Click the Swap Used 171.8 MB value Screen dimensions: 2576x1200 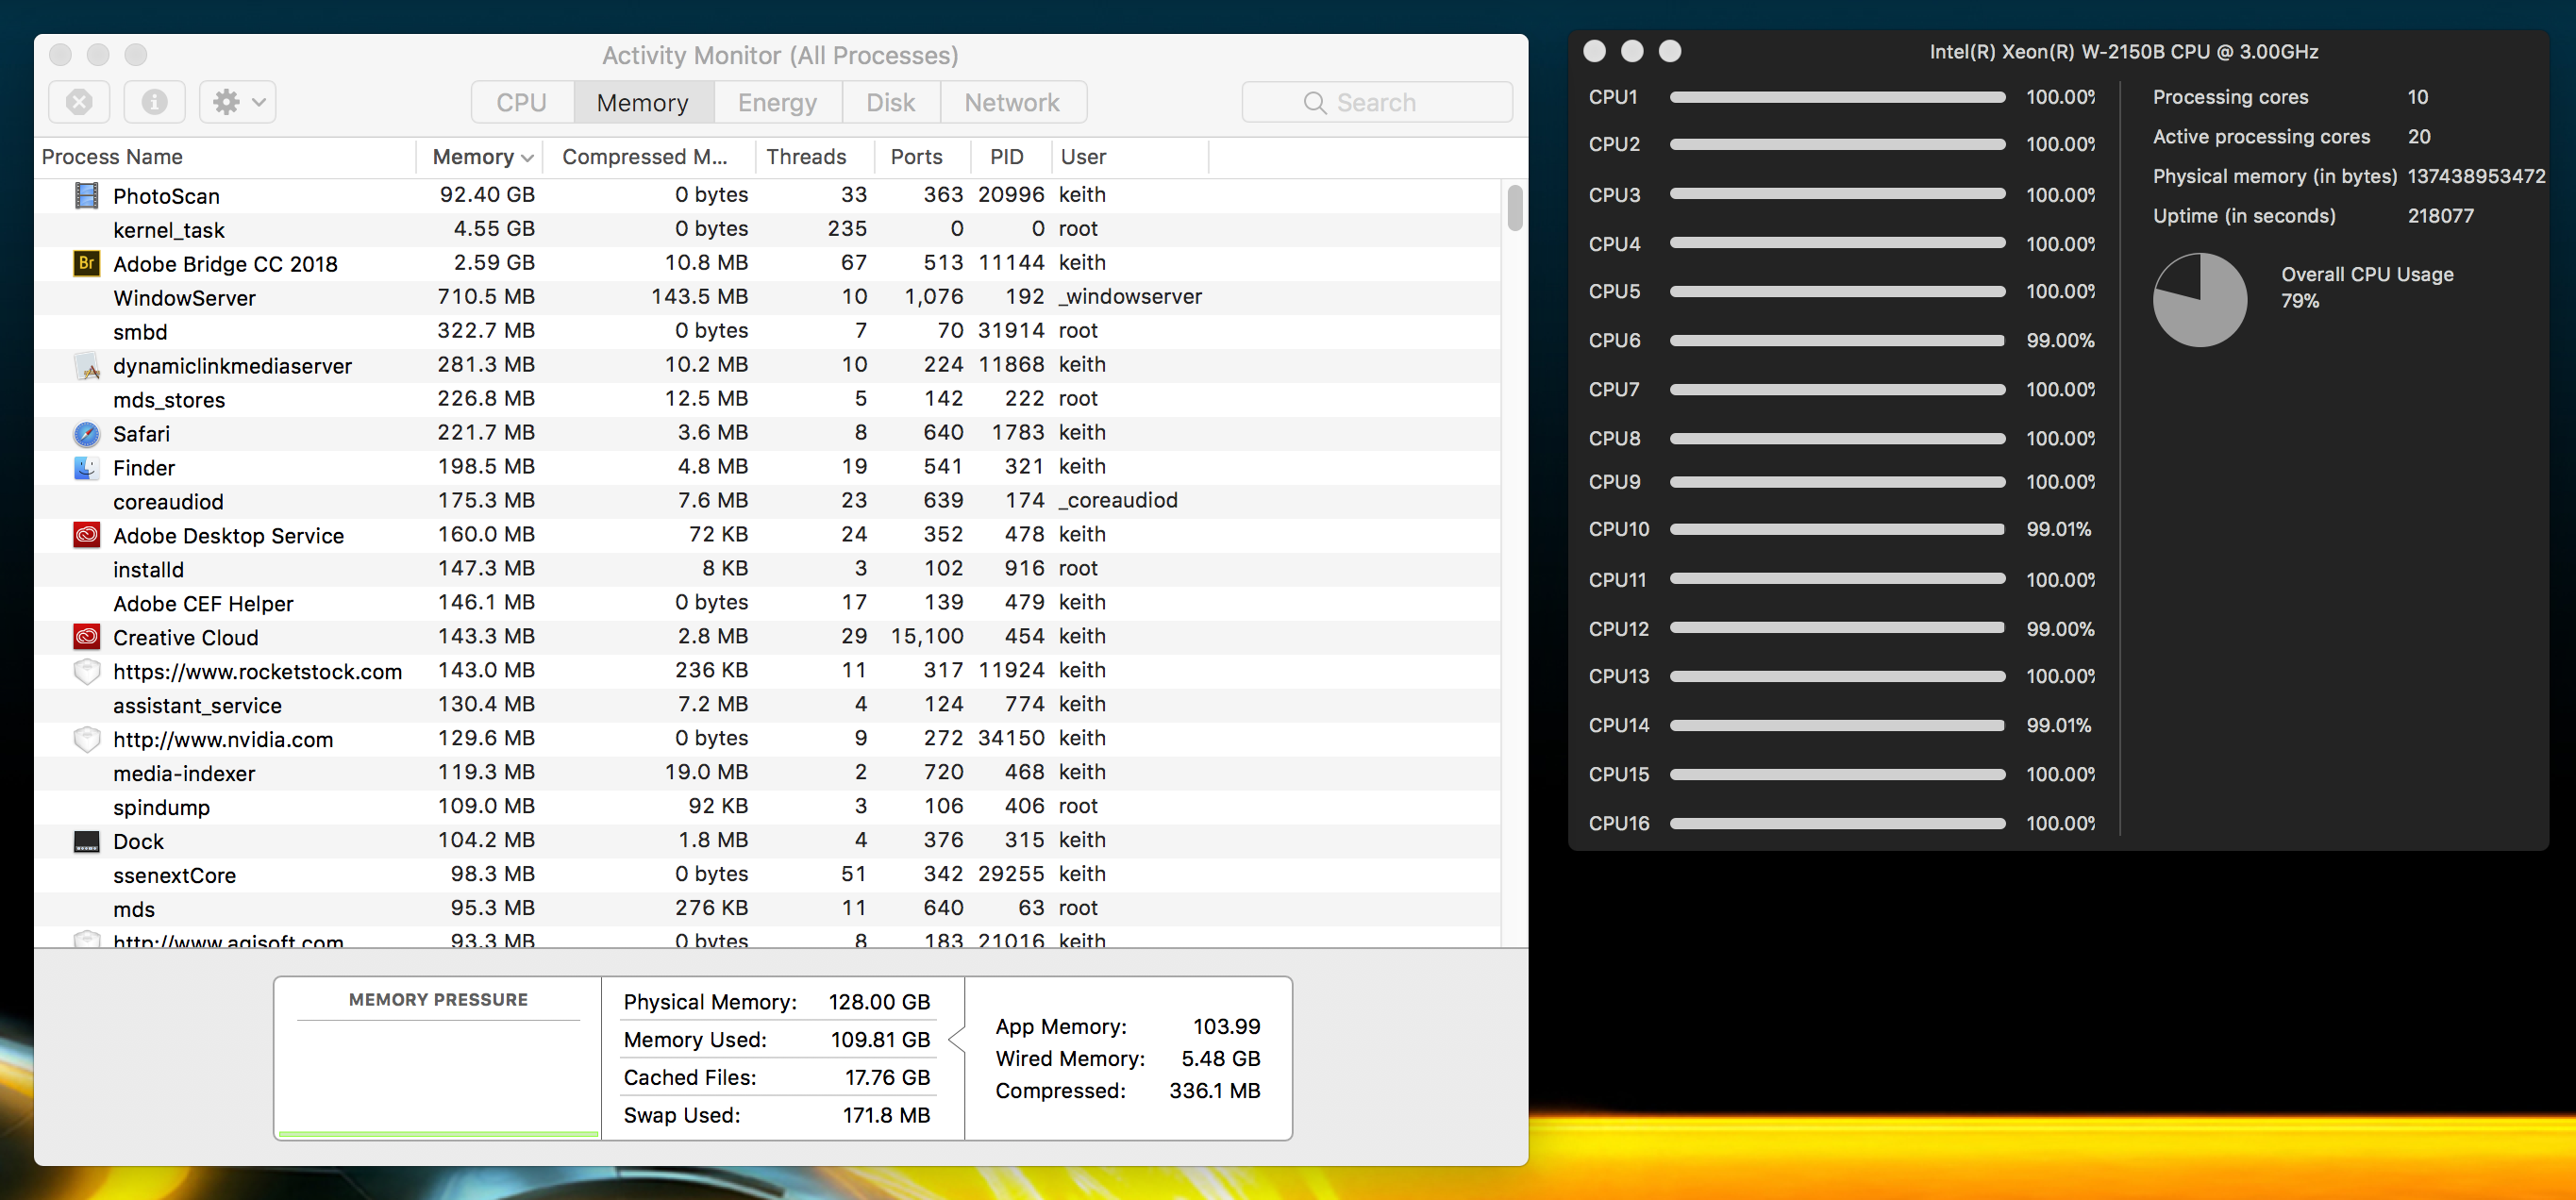886,1116
